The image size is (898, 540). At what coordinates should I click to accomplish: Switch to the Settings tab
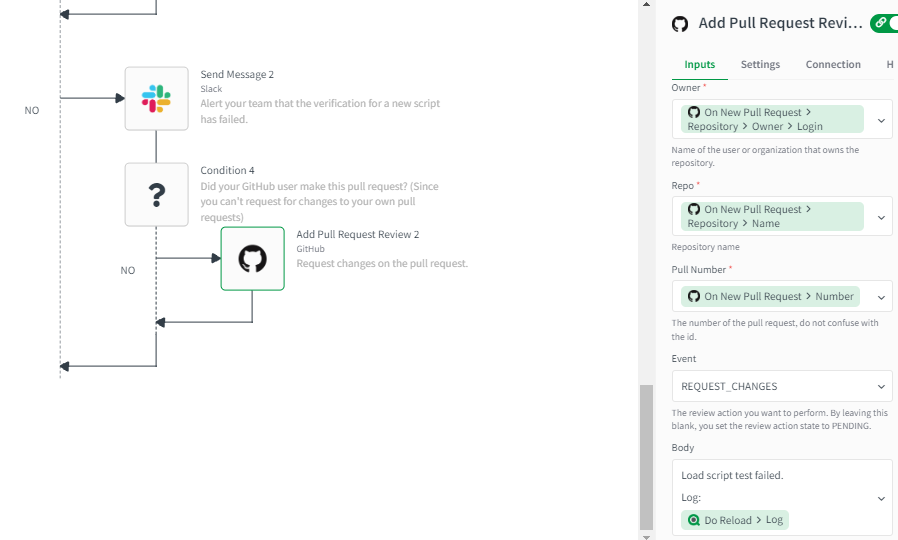click(x=760, y=64)
